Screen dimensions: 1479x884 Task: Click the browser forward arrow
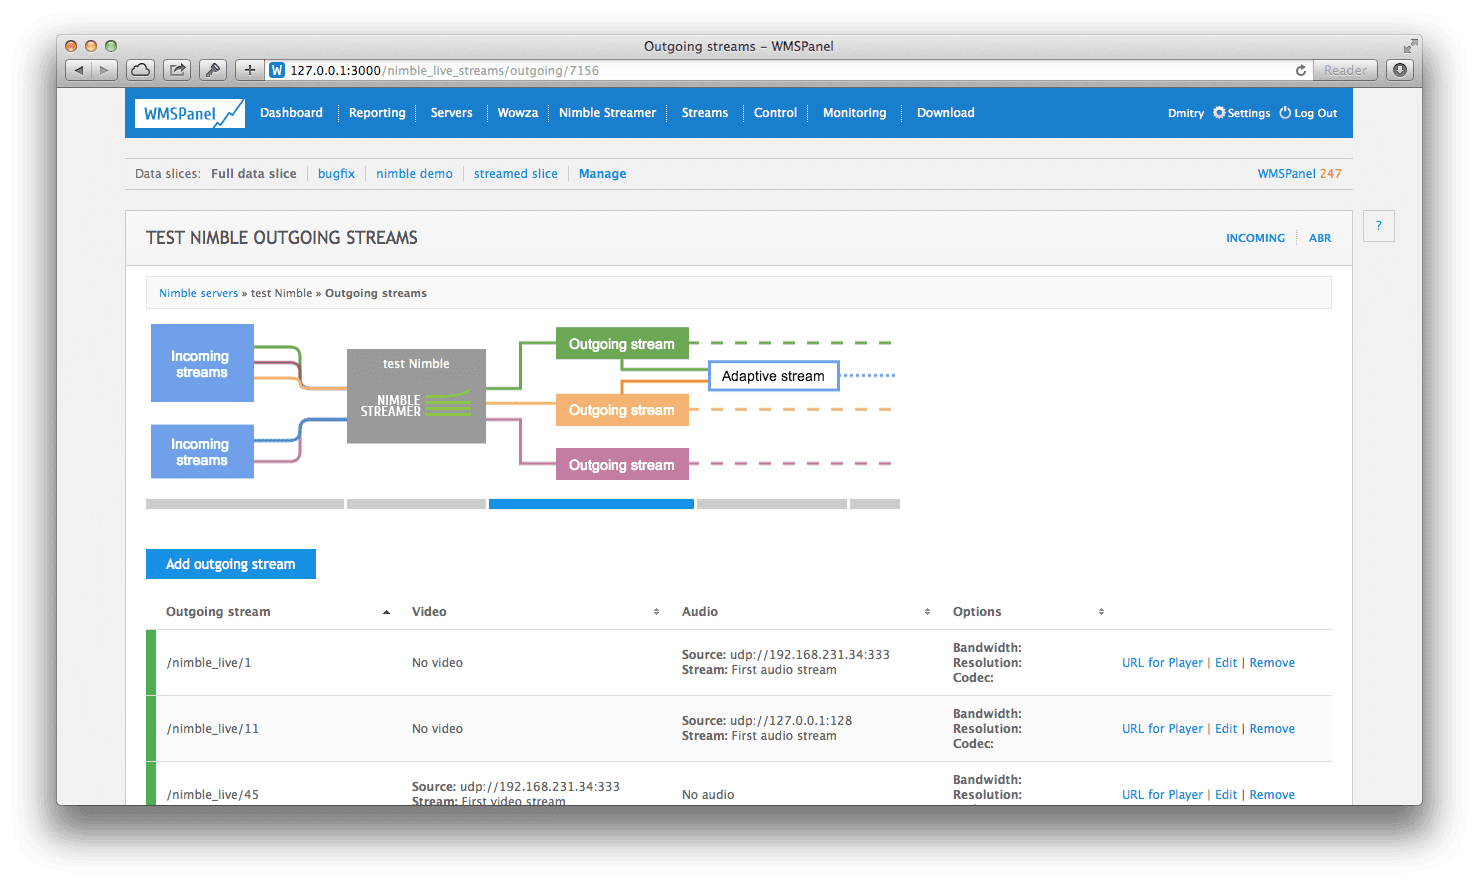click(105, 70)
